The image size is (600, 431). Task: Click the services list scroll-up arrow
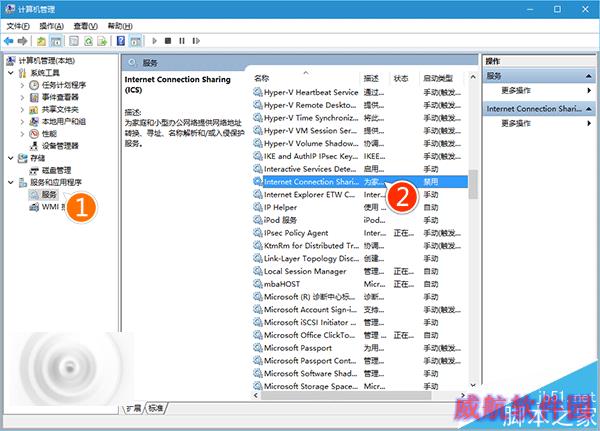coord(473,77)
